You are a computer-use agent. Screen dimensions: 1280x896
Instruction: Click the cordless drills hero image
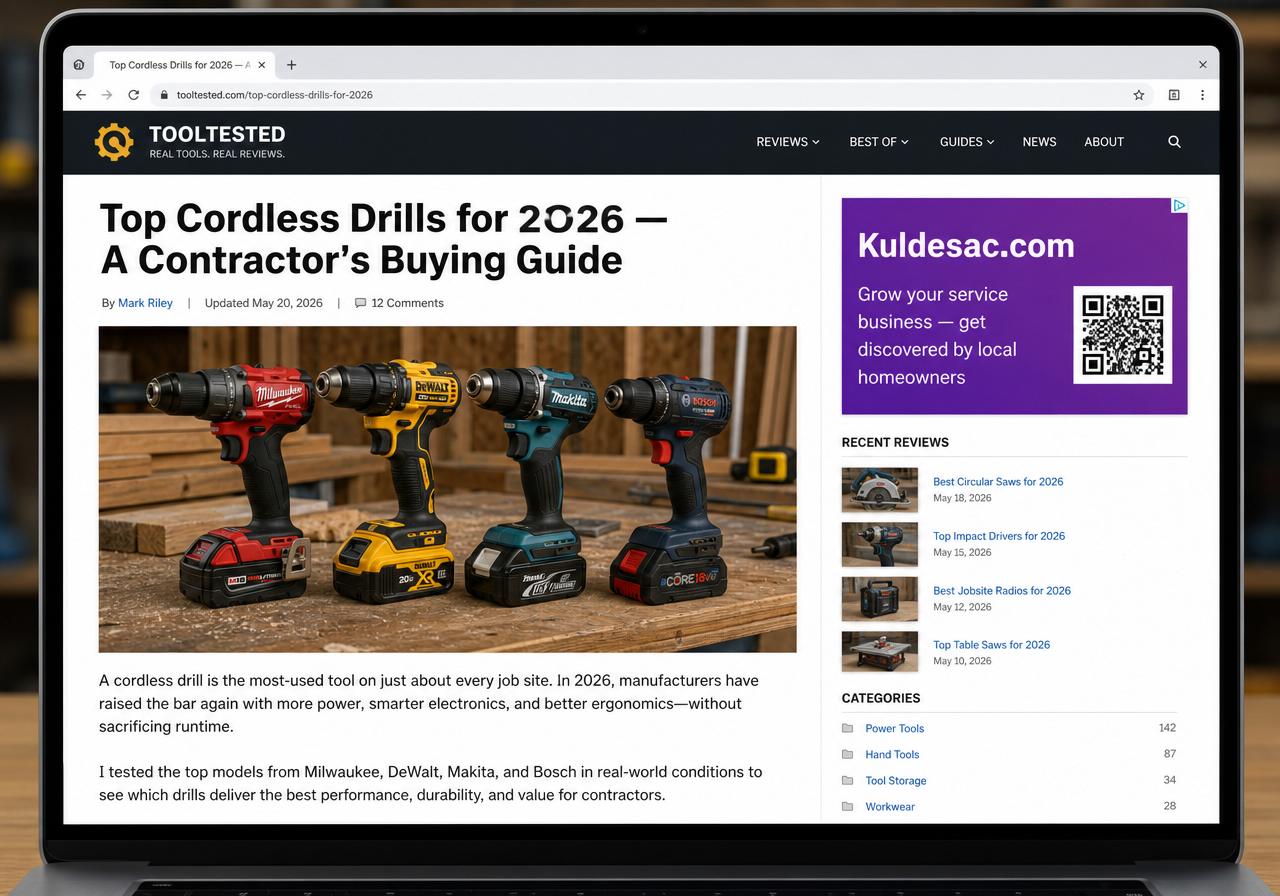448,489
